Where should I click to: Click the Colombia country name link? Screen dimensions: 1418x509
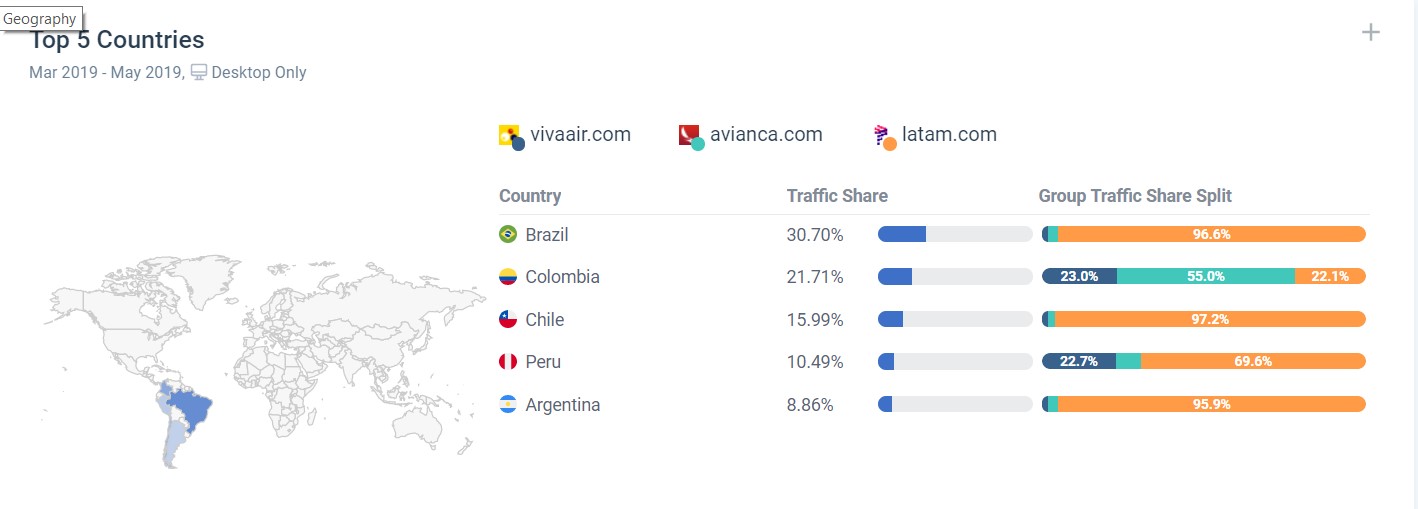[562, 276]
